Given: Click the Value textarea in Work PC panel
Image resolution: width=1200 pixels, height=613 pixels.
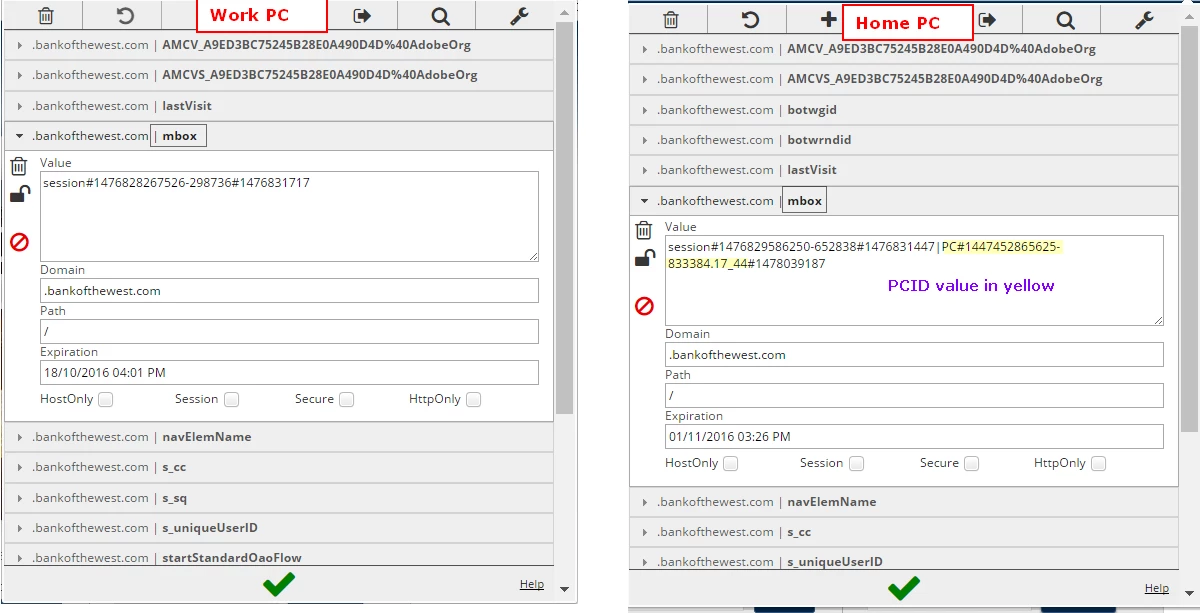Looking at the screenshot, I should pyautogui.click(x=289, y=216).
